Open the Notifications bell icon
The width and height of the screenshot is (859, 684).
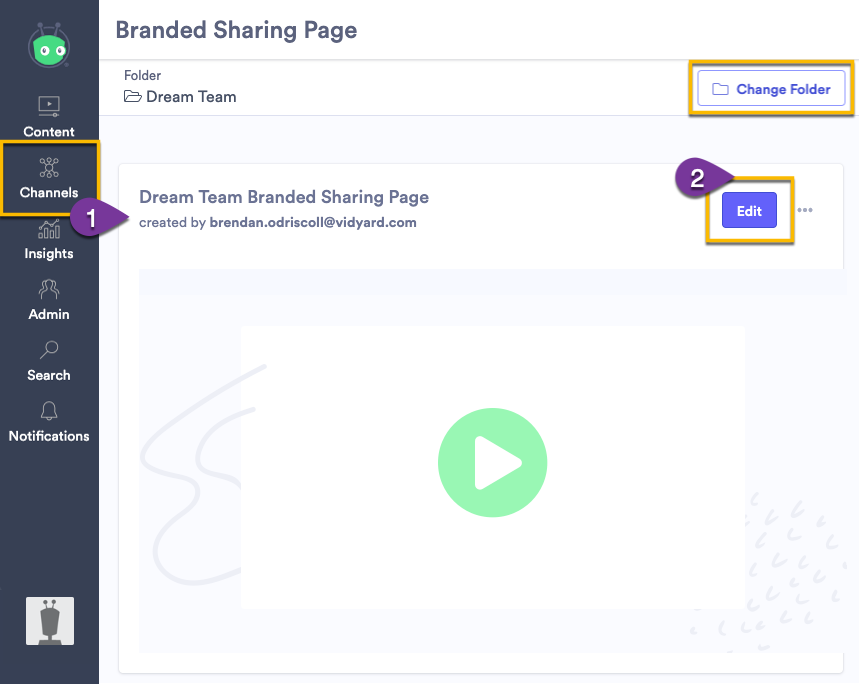click(x=49, y=411)
